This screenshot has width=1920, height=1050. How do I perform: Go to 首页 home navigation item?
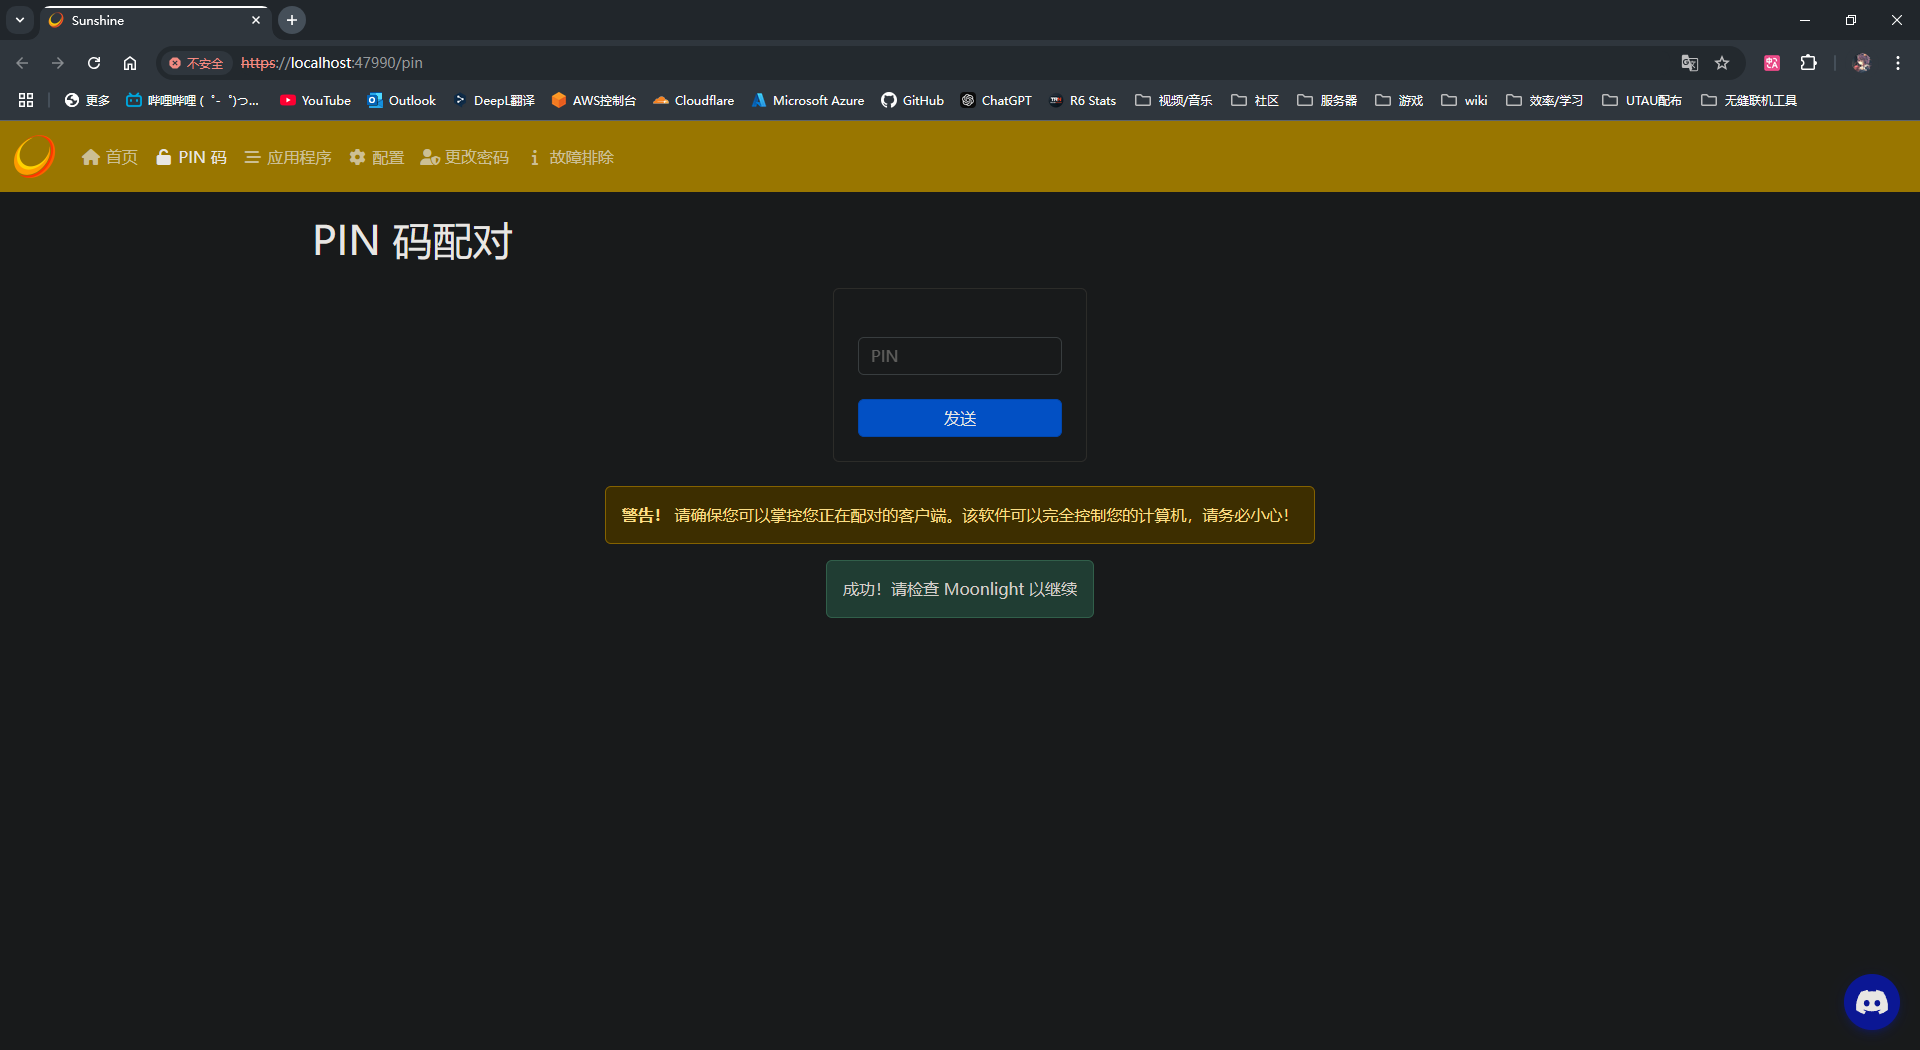point(110,158)
